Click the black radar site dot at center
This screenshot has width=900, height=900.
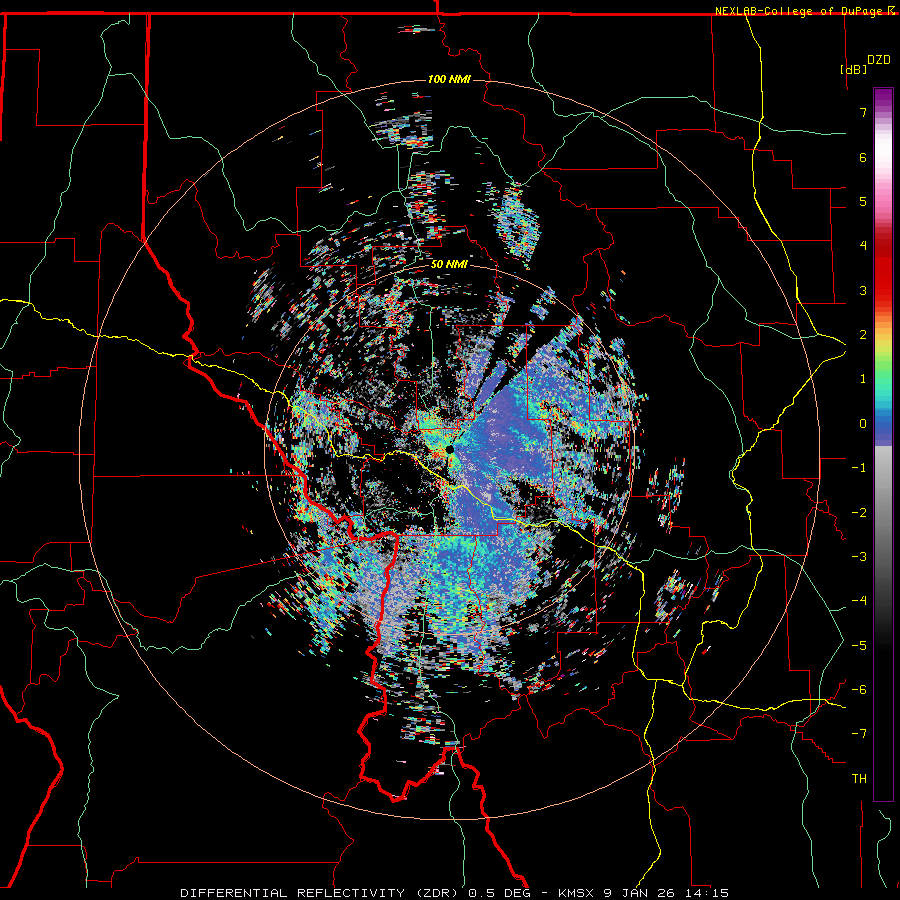point(450,449)
